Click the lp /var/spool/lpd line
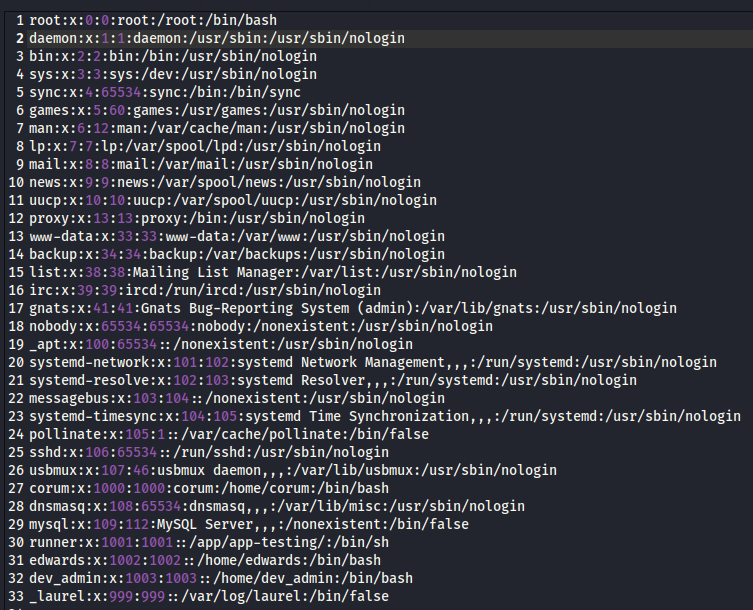The width and height of the screenshot is (753, 610). [x=205, y=146]
